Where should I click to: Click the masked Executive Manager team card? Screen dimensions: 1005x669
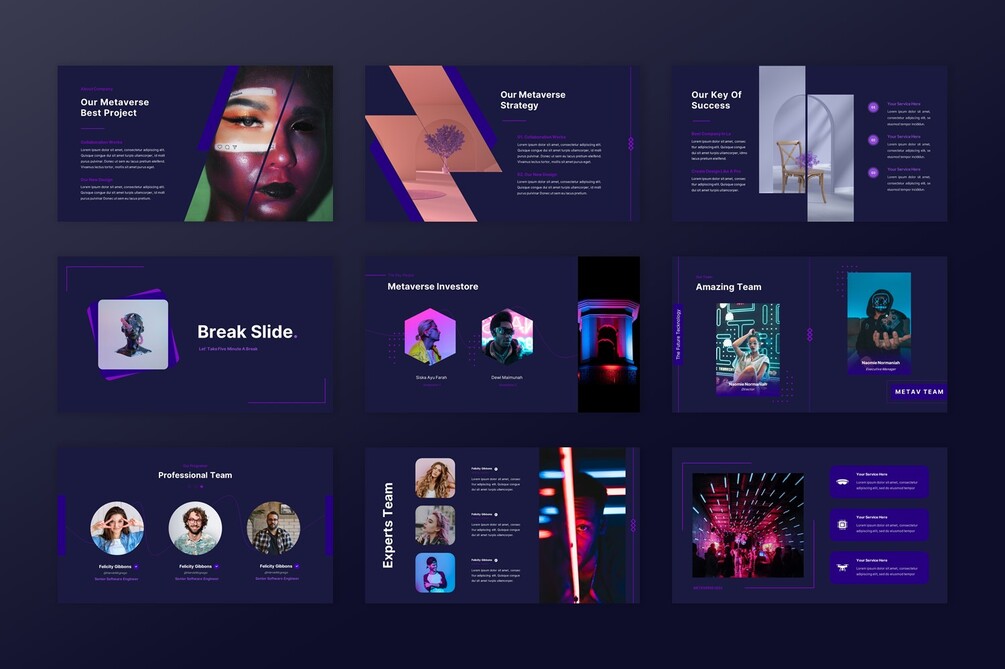click(x=879, y=324)
